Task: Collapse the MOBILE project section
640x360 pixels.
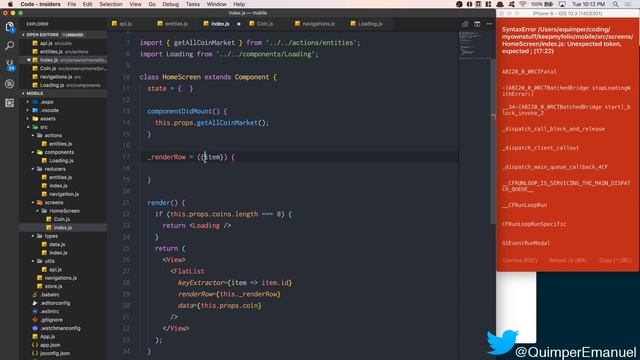Action: point(23,93)
